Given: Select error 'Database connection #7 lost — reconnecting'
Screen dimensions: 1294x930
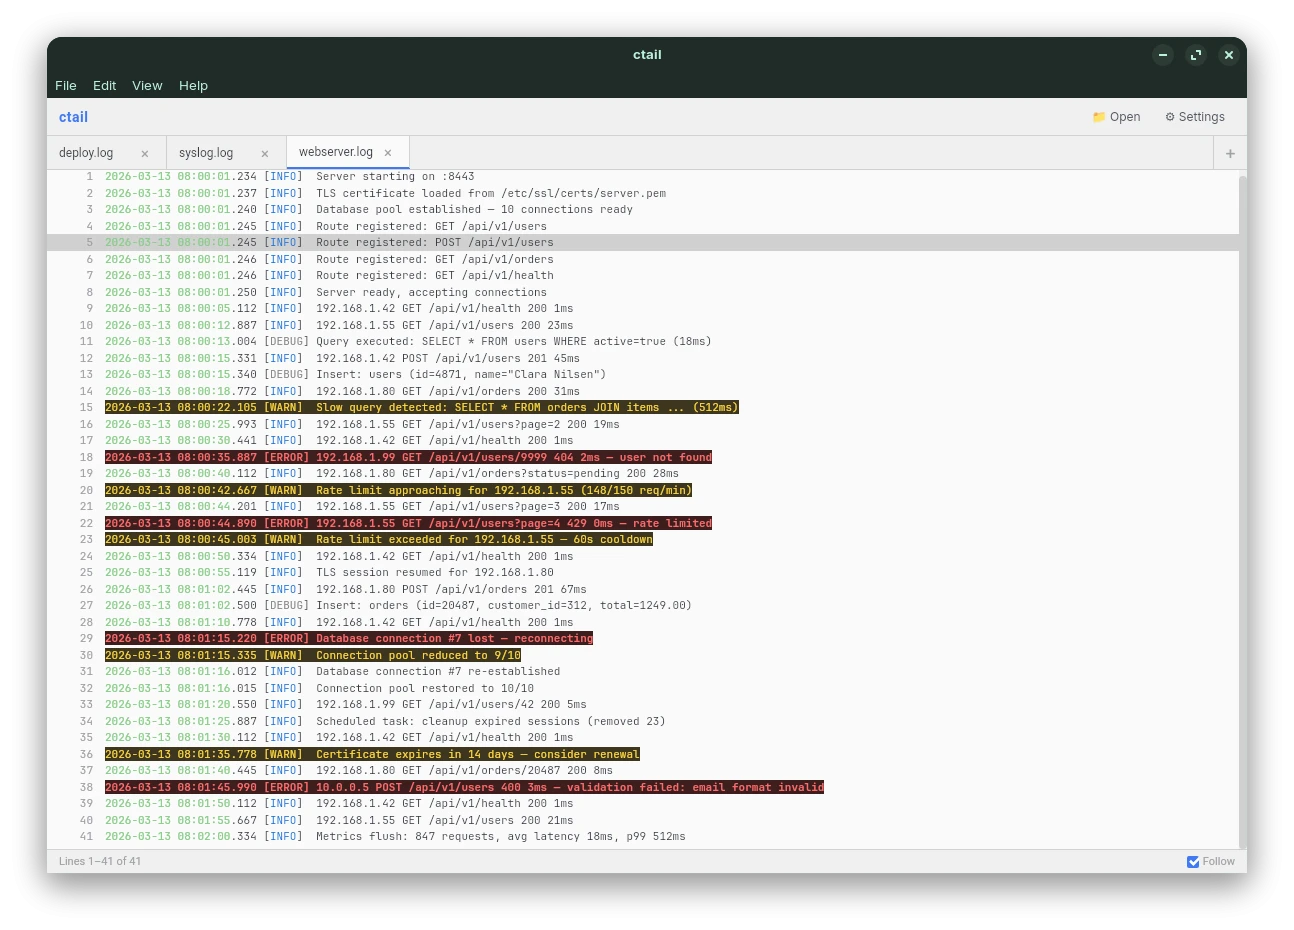Looking at the screenshot, I should point(643,639).
